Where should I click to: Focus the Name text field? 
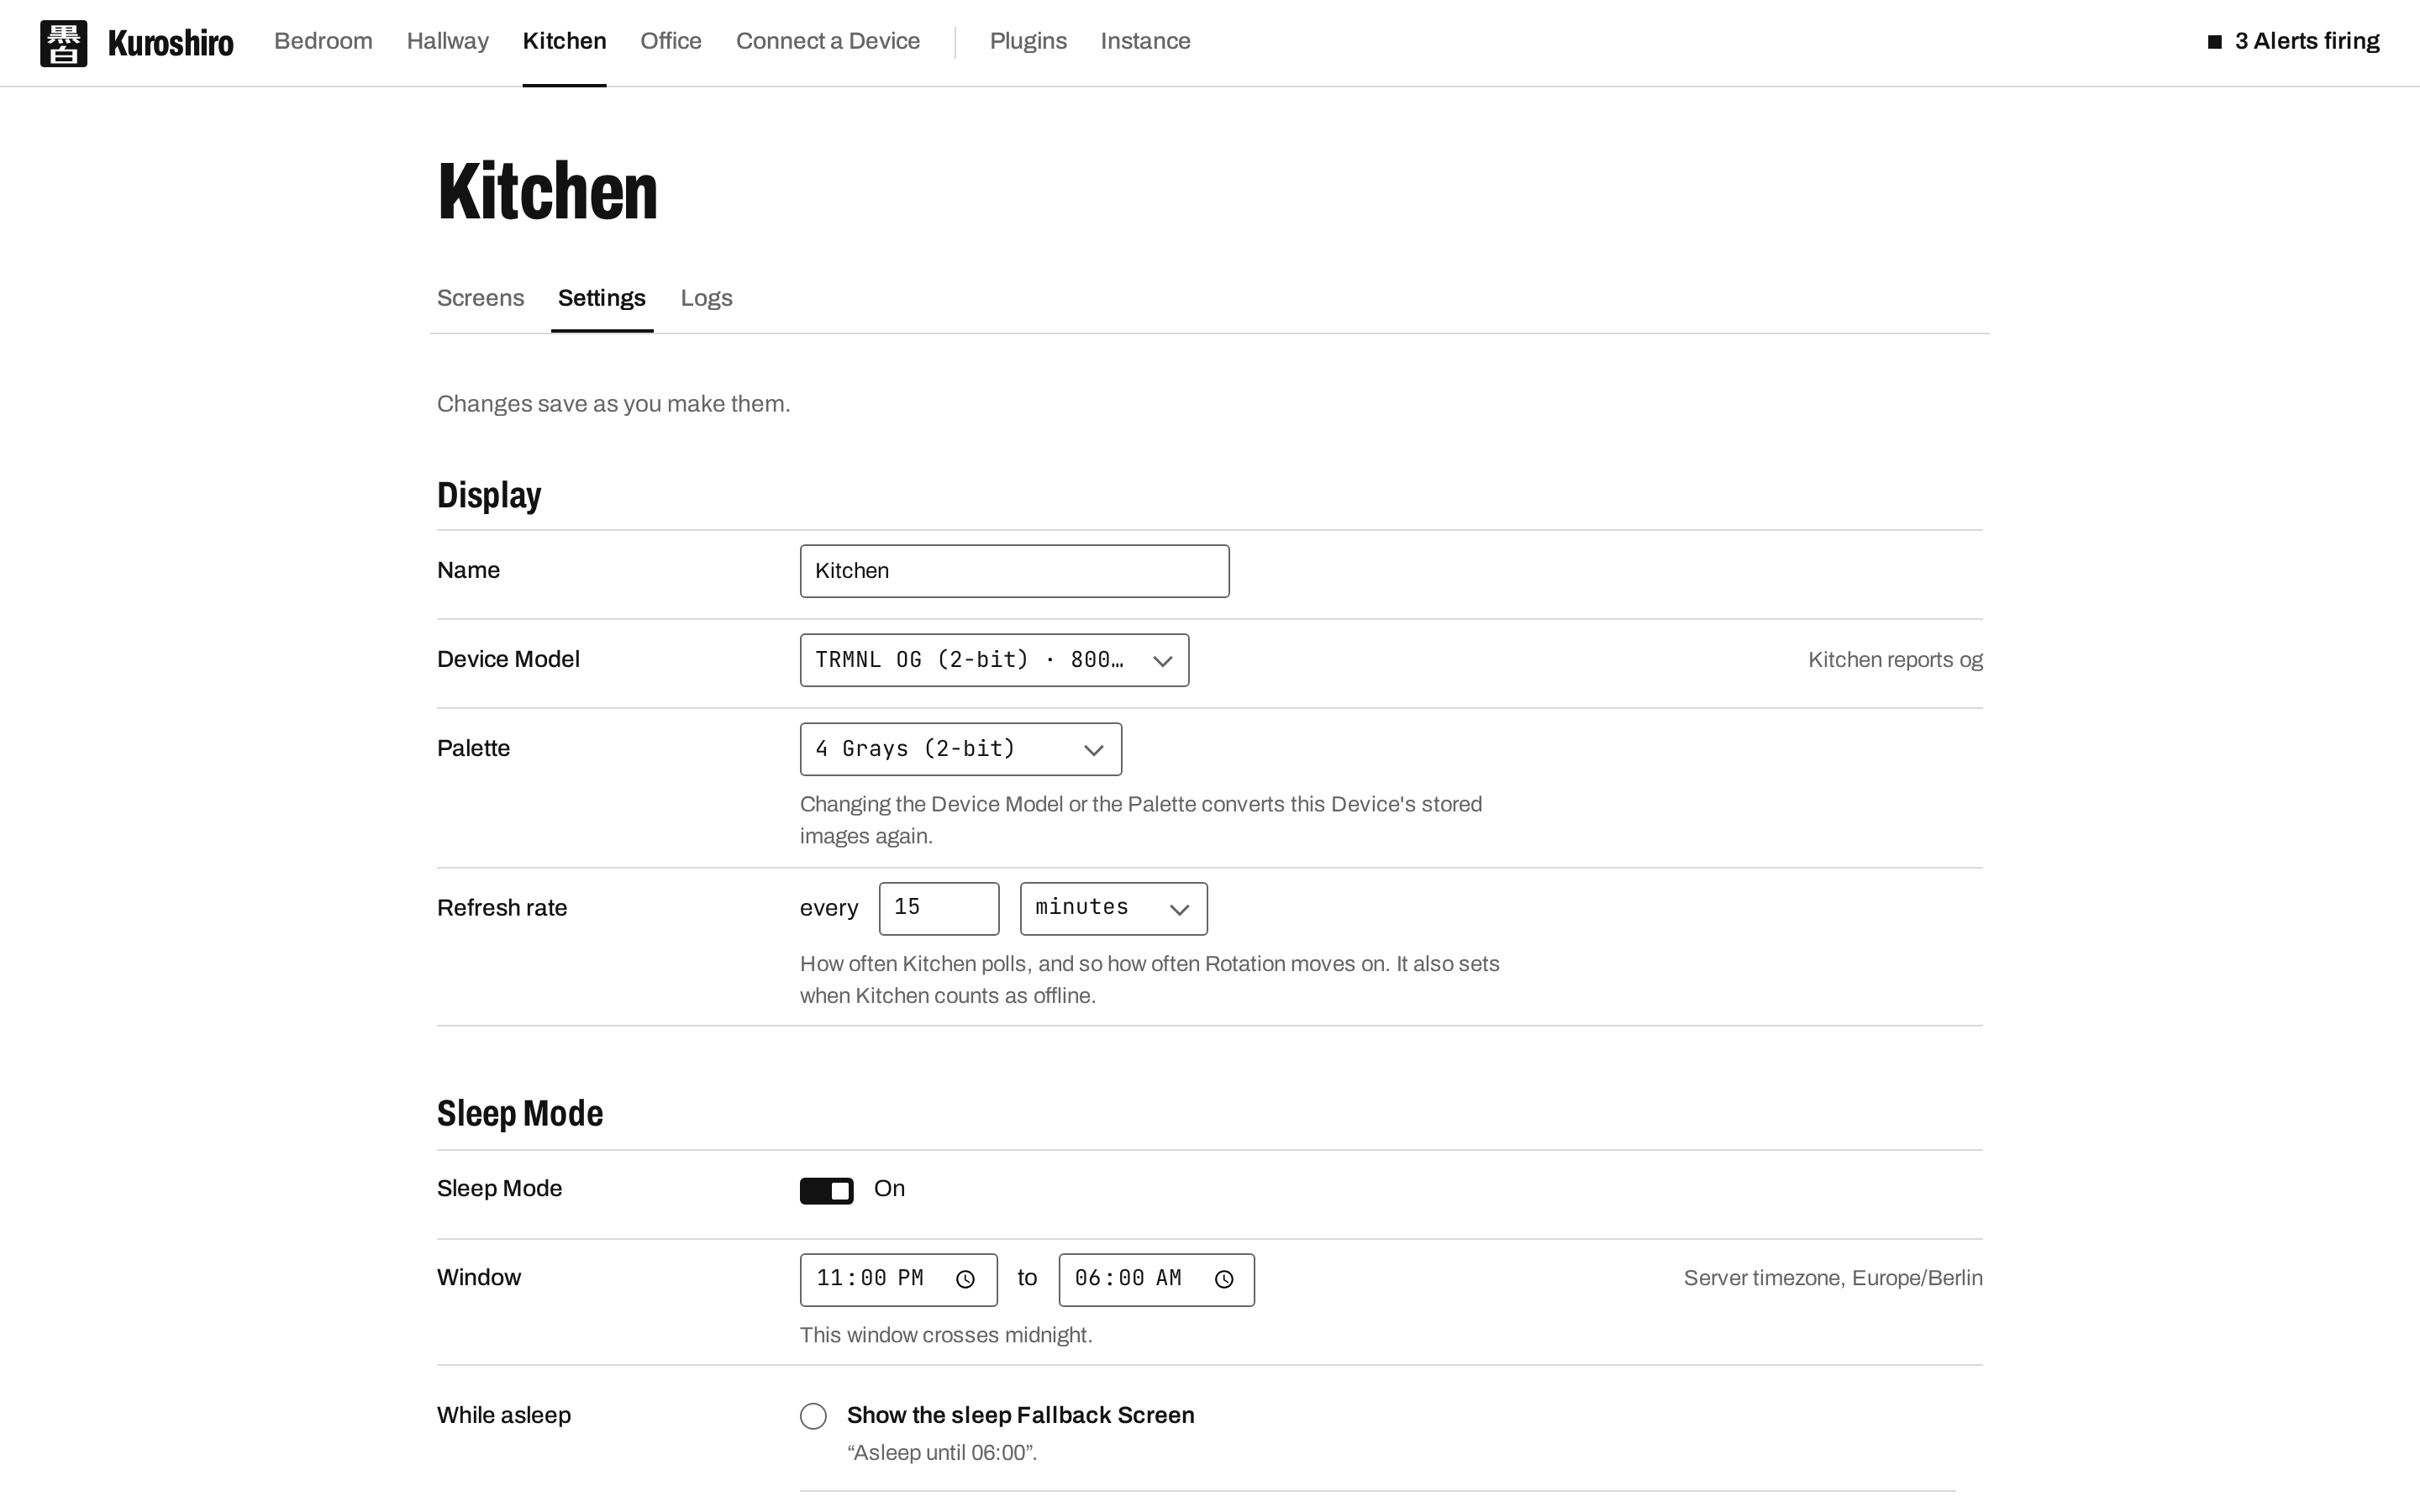point(1014,571)
